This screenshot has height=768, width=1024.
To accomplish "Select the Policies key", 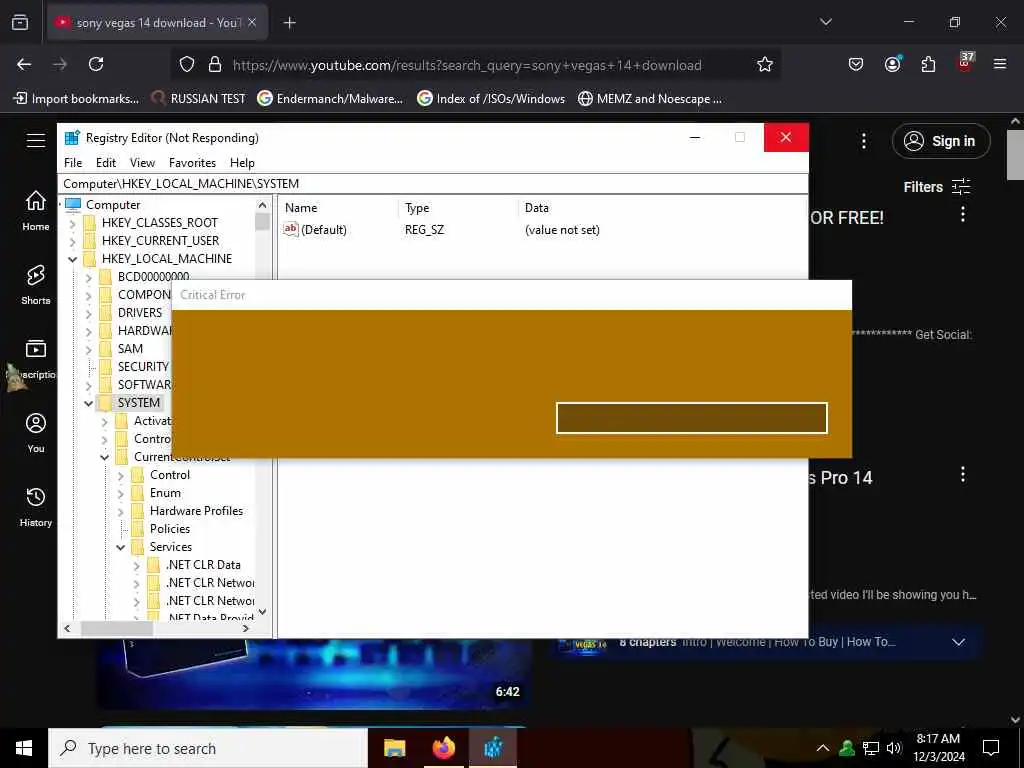I will pos(170,528).
